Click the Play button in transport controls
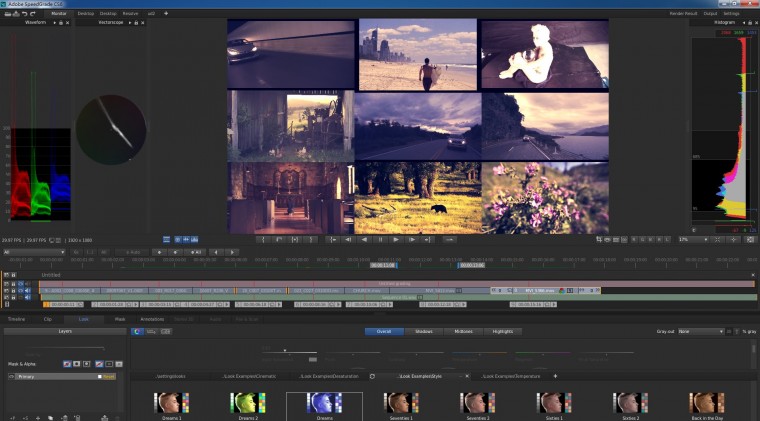 396,240
